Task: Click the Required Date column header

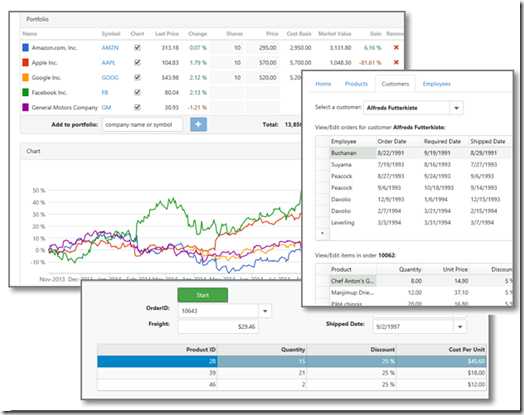Action: coord(446,141)
